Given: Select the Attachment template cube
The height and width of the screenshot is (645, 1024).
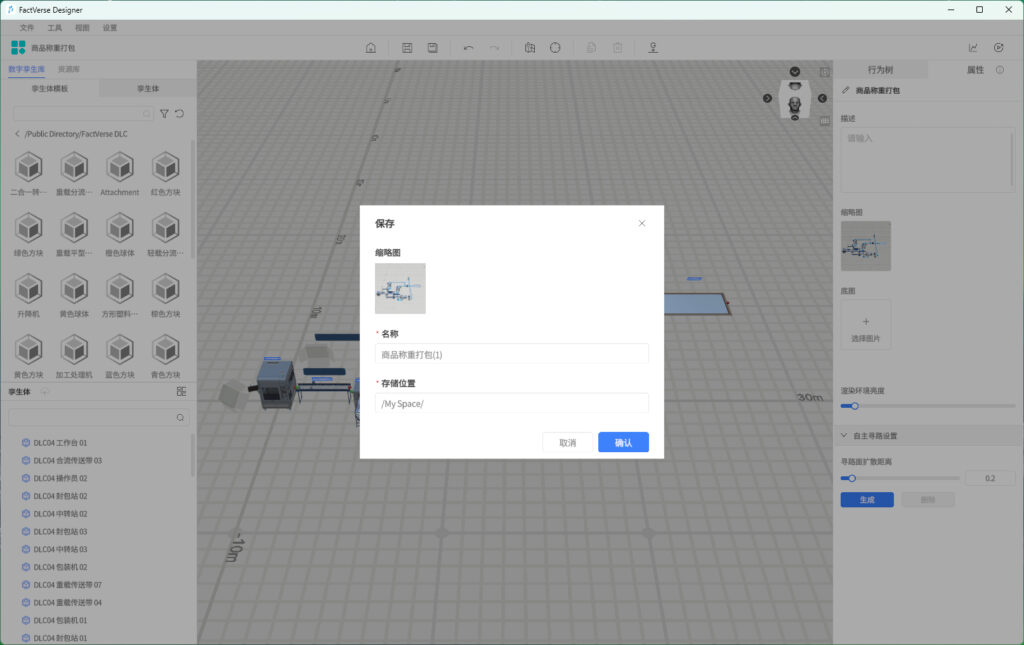Looking at the screenshot, I should [120, 173].
